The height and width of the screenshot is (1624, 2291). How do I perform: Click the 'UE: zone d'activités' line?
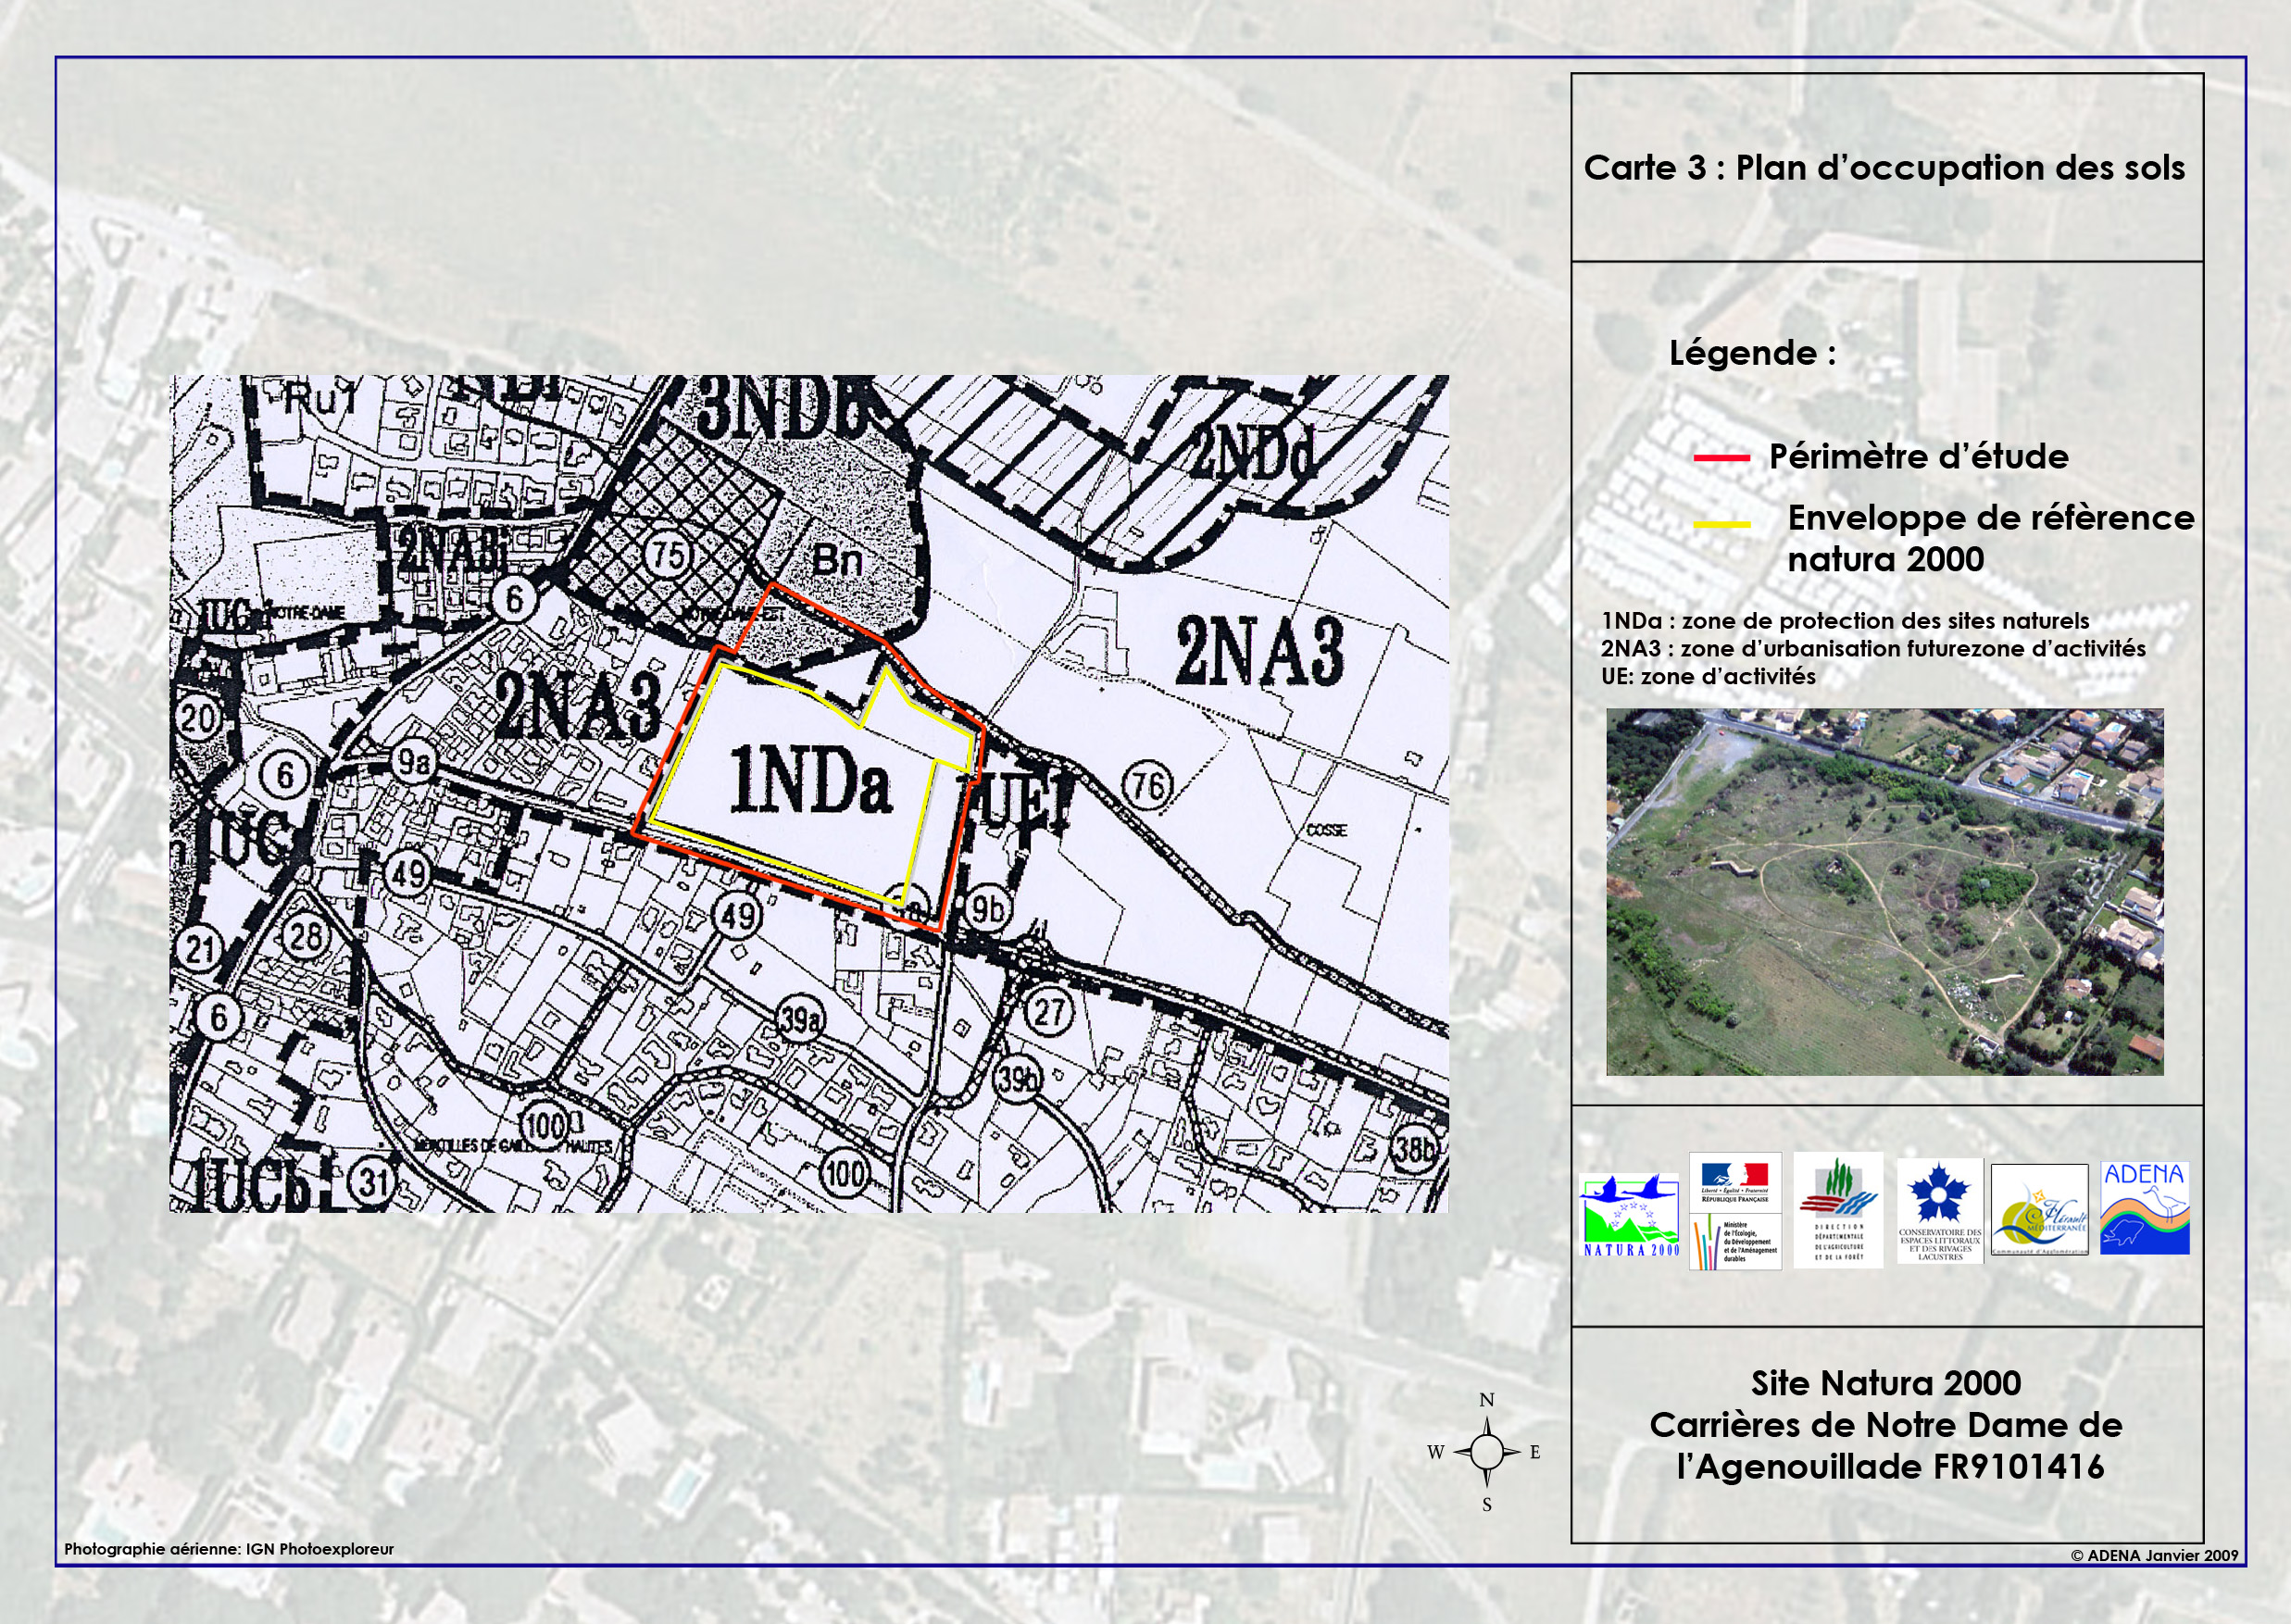[x=1708, y=676]
